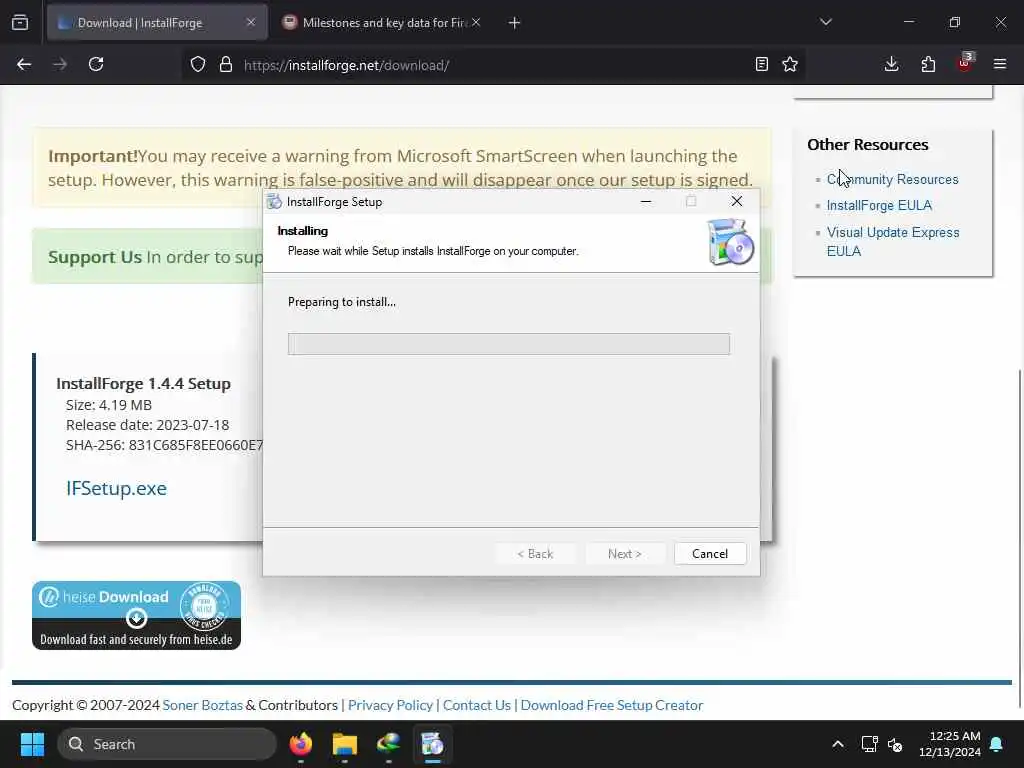Click the Other Resources heading
The width and height of the screenshot is (1024, 768).
pyautogui.click(x=868, y=144)
